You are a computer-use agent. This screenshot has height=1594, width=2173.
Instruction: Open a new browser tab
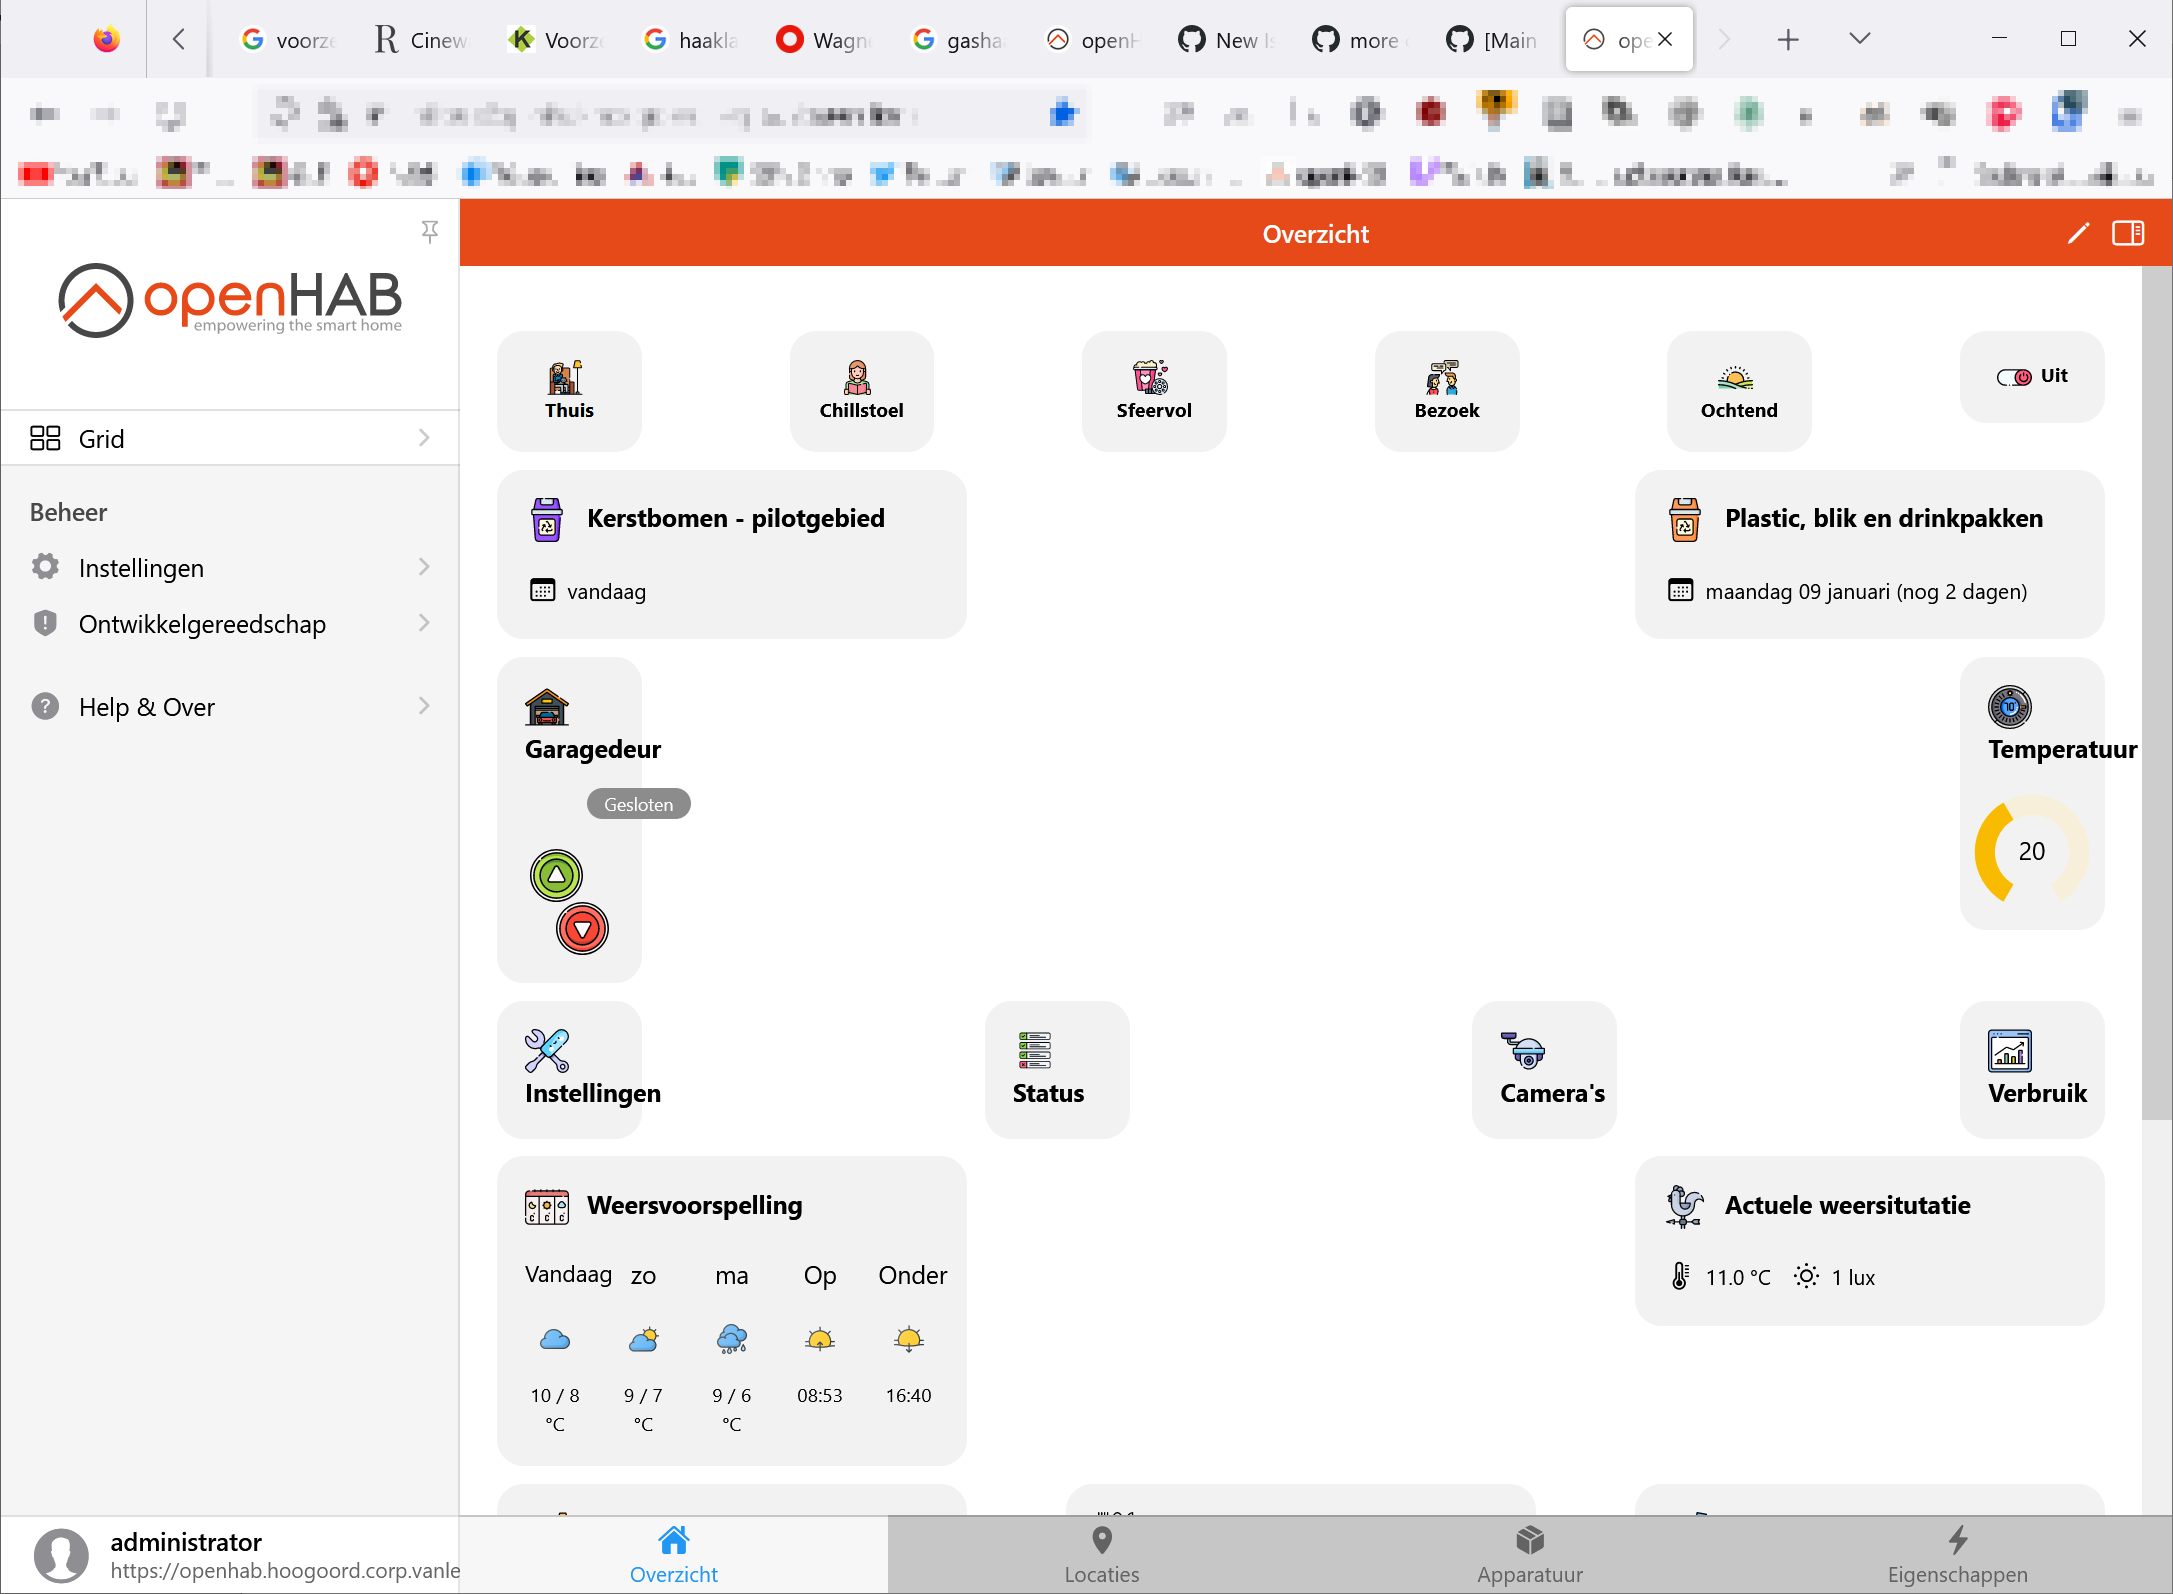point(1788,40)
